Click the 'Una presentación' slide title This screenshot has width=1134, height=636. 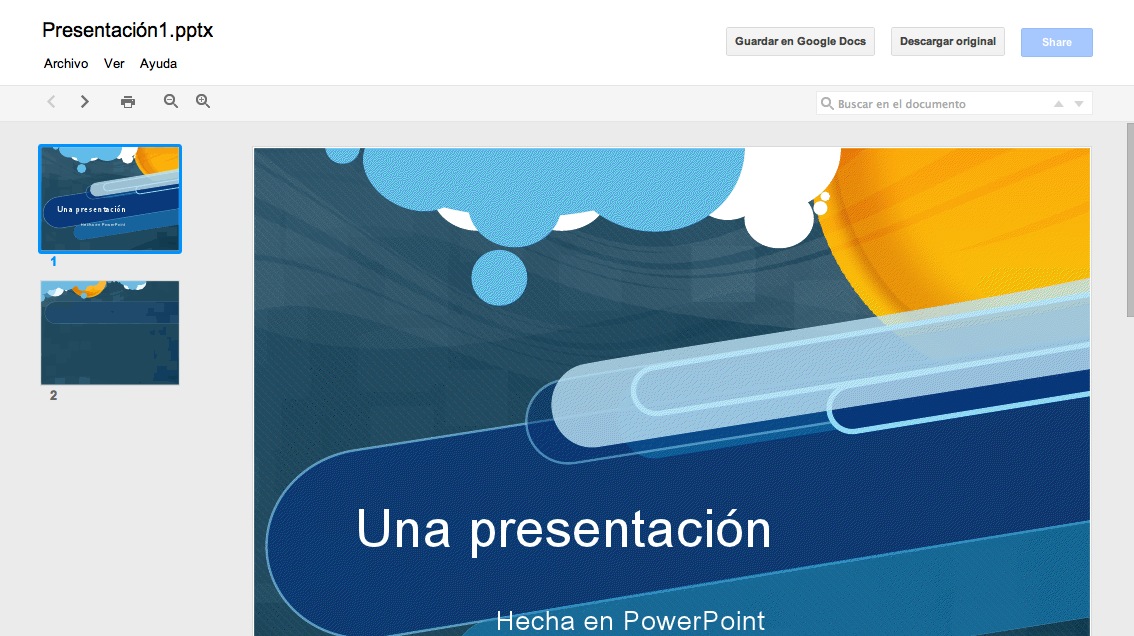[x=563, y=530]
